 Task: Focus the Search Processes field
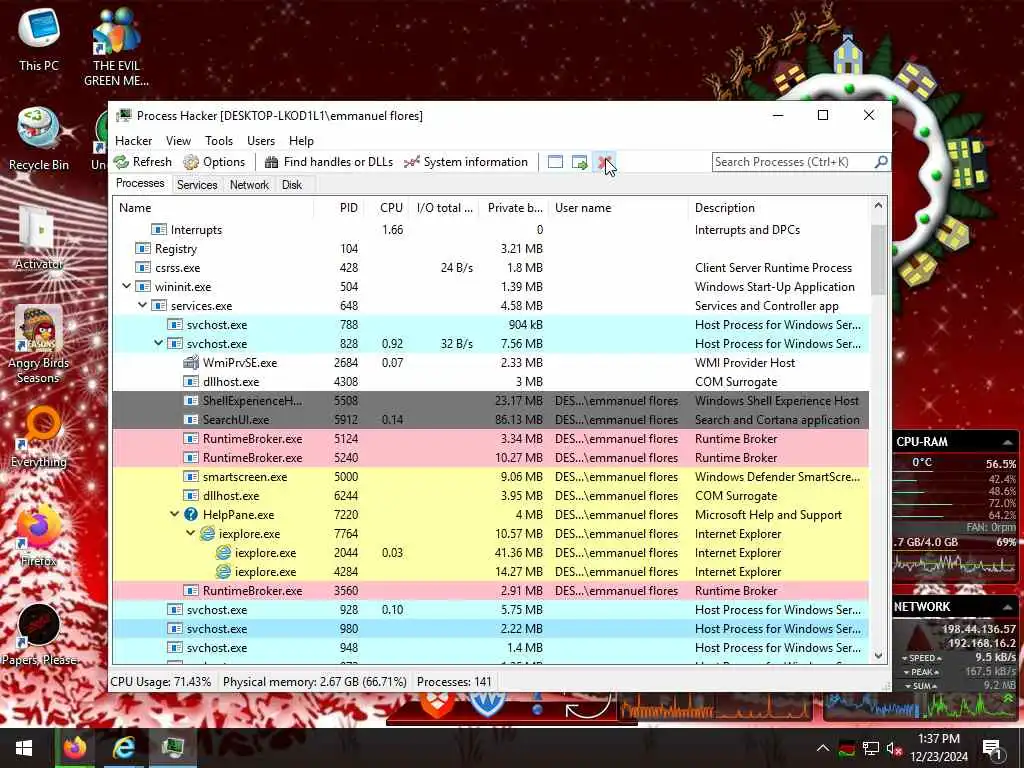coord(793,162)
